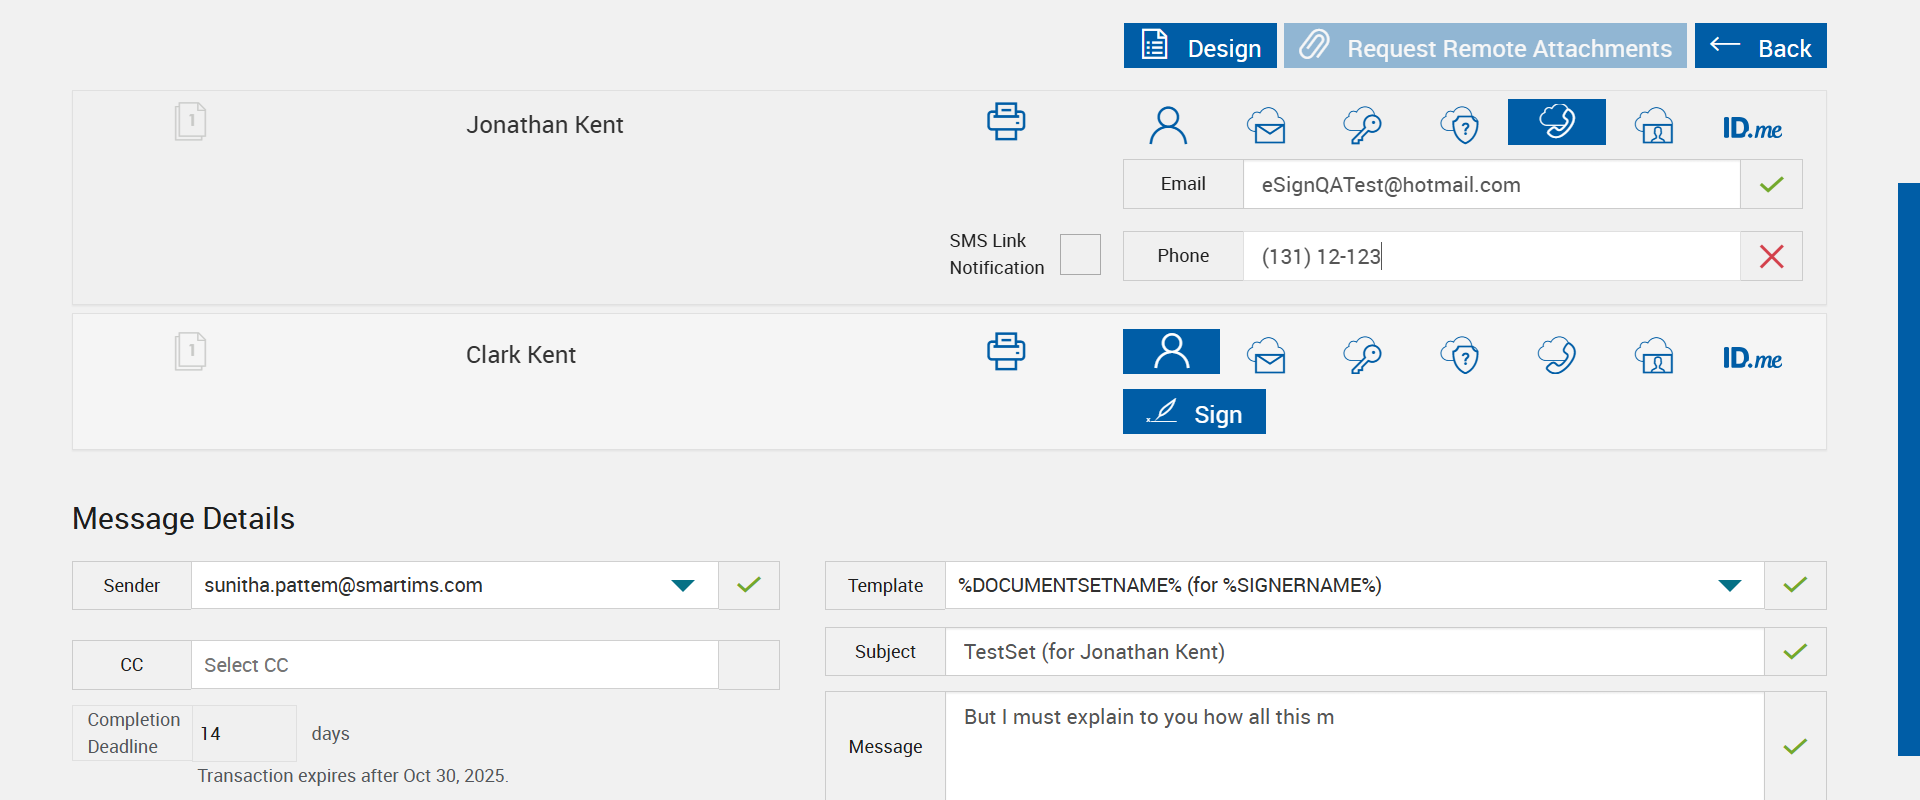This screenshot has height=800, width=1920.
Task: Choose password key authentication for Jonathan Kent
Action: (x=1362, y=125)
